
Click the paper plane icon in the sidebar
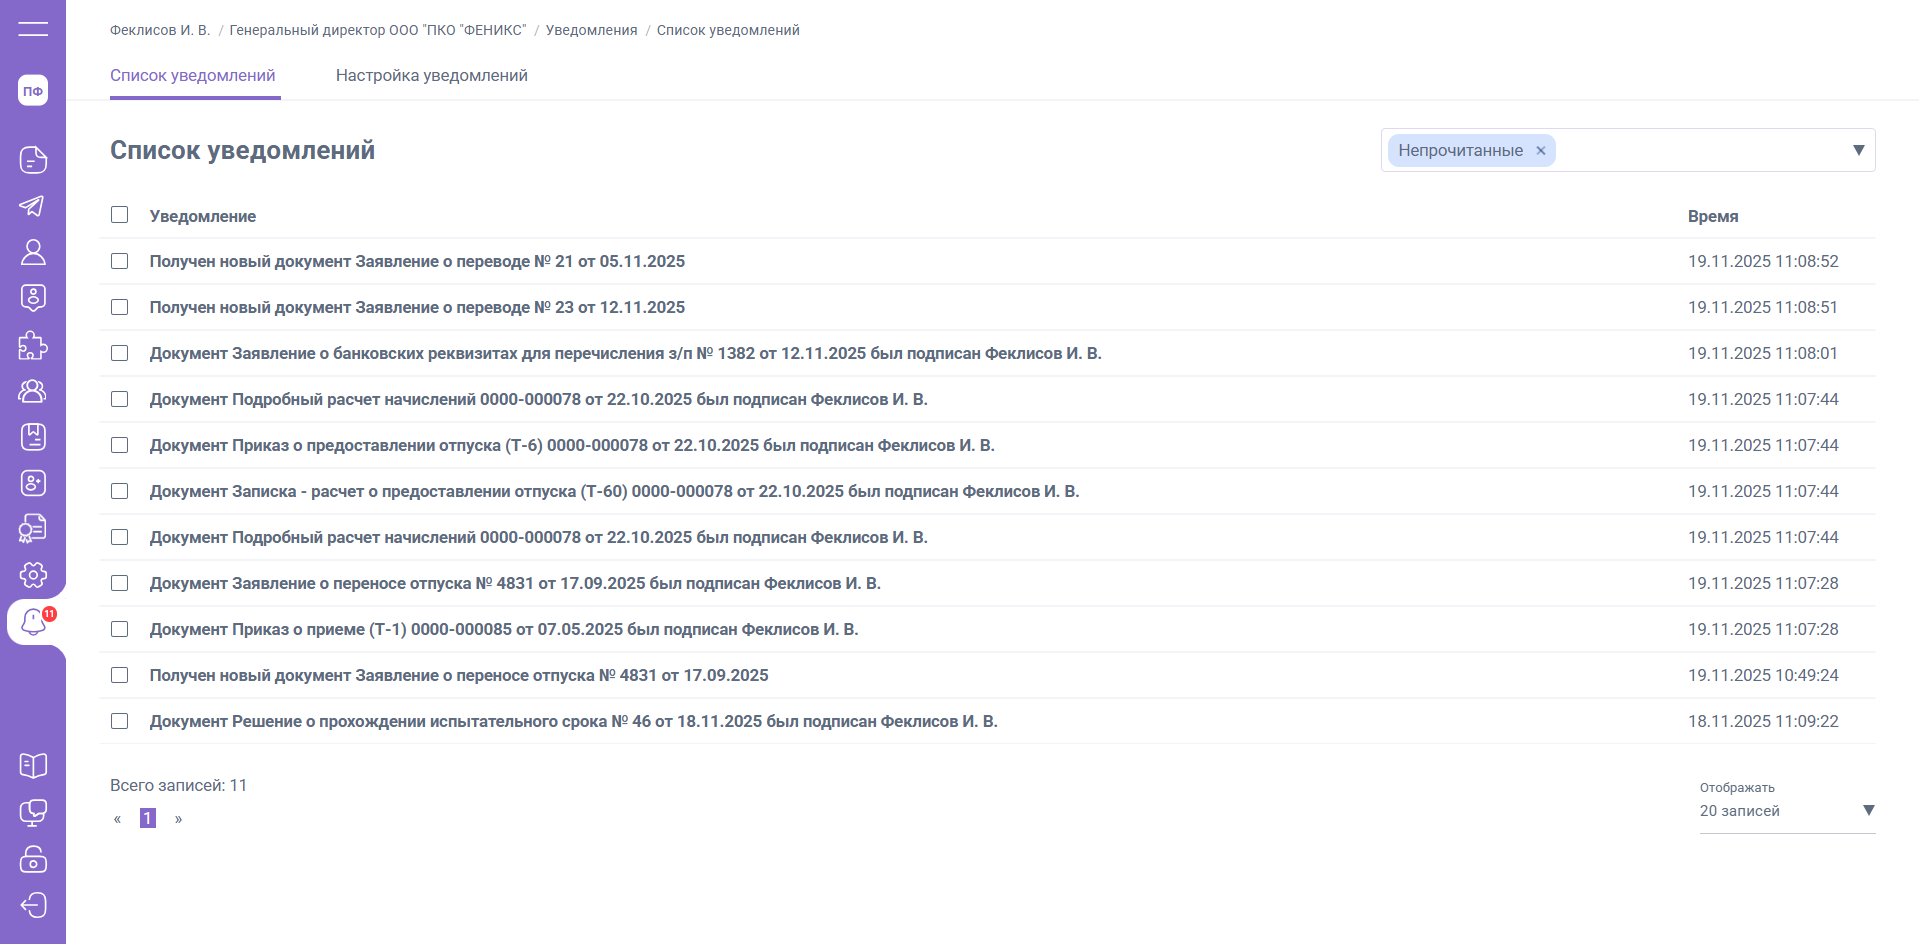[x=33, y=206]
